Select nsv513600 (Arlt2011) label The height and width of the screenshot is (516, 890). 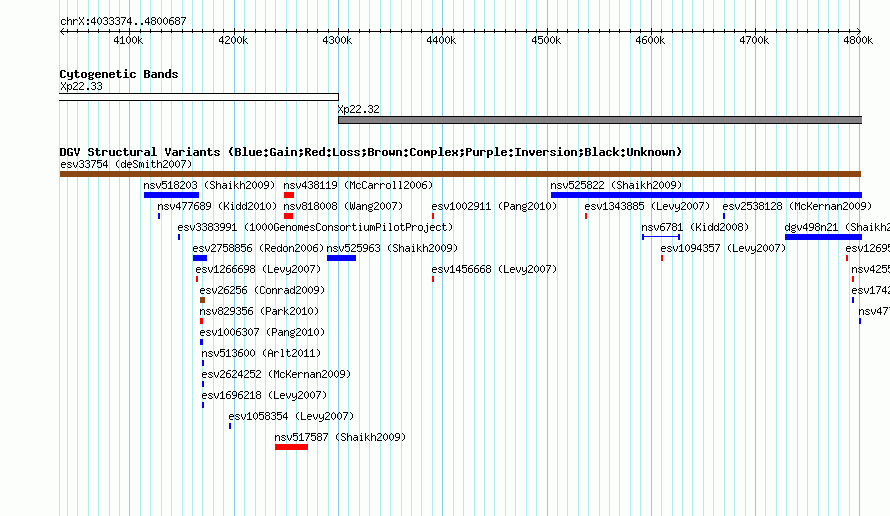click(261, 354)
